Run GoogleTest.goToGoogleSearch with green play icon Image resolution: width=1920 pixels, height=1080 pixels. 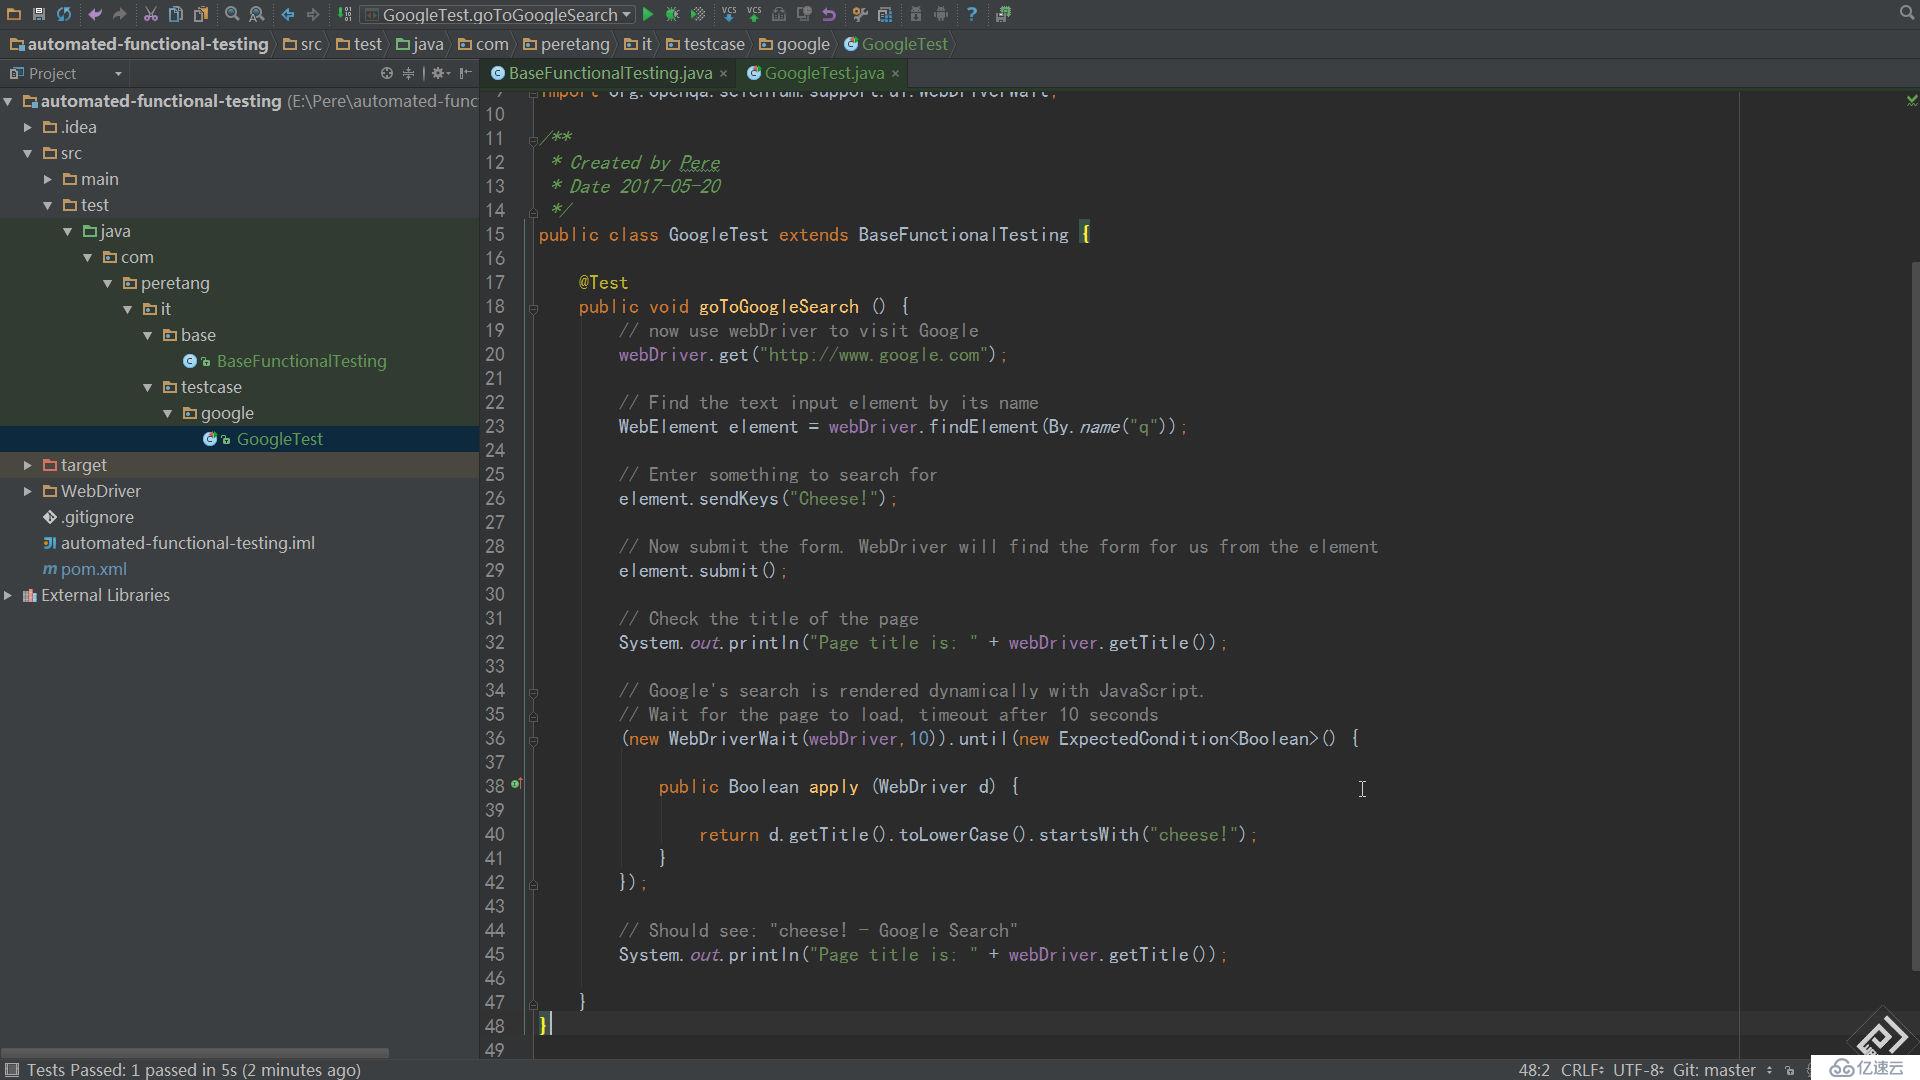[x=648, y=14]
